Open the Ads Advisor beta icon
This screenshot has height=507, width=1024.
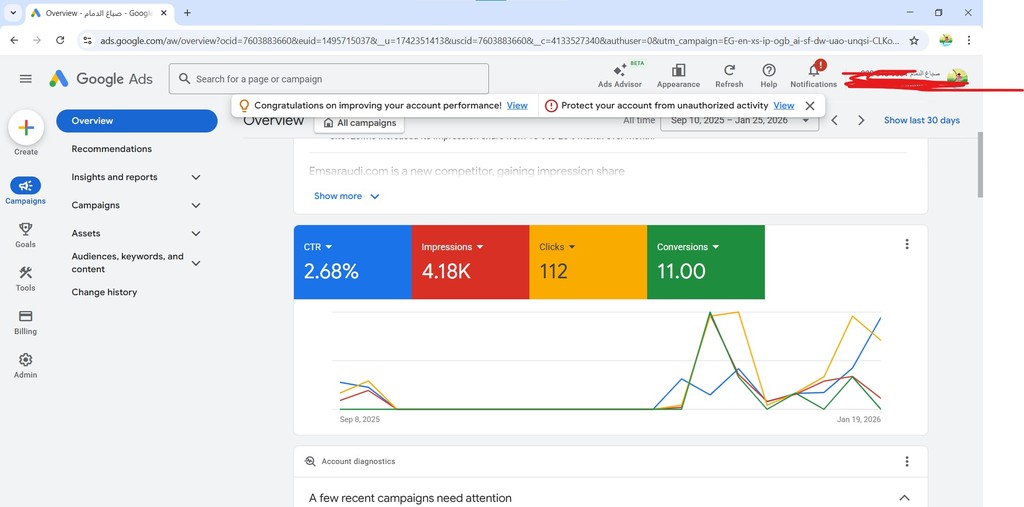tap(619, 71)
